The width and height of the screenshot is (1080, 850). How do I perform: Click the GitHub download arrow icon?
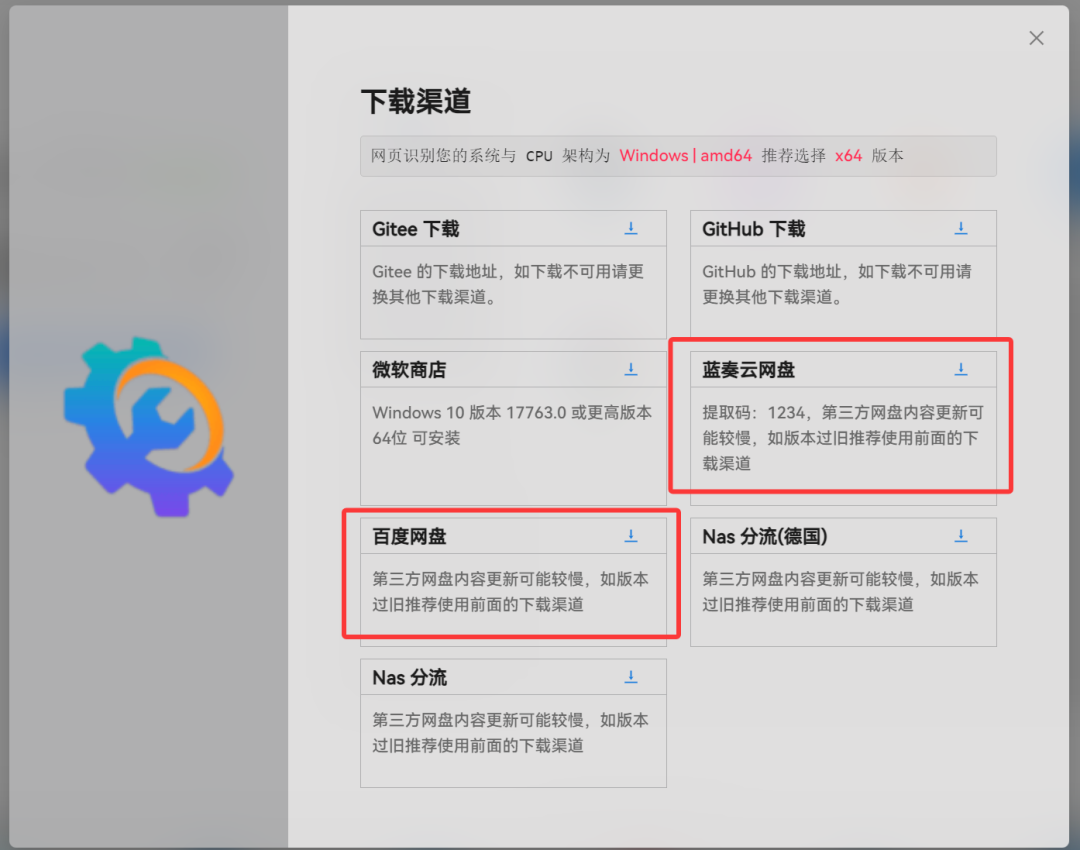(960, 229)
